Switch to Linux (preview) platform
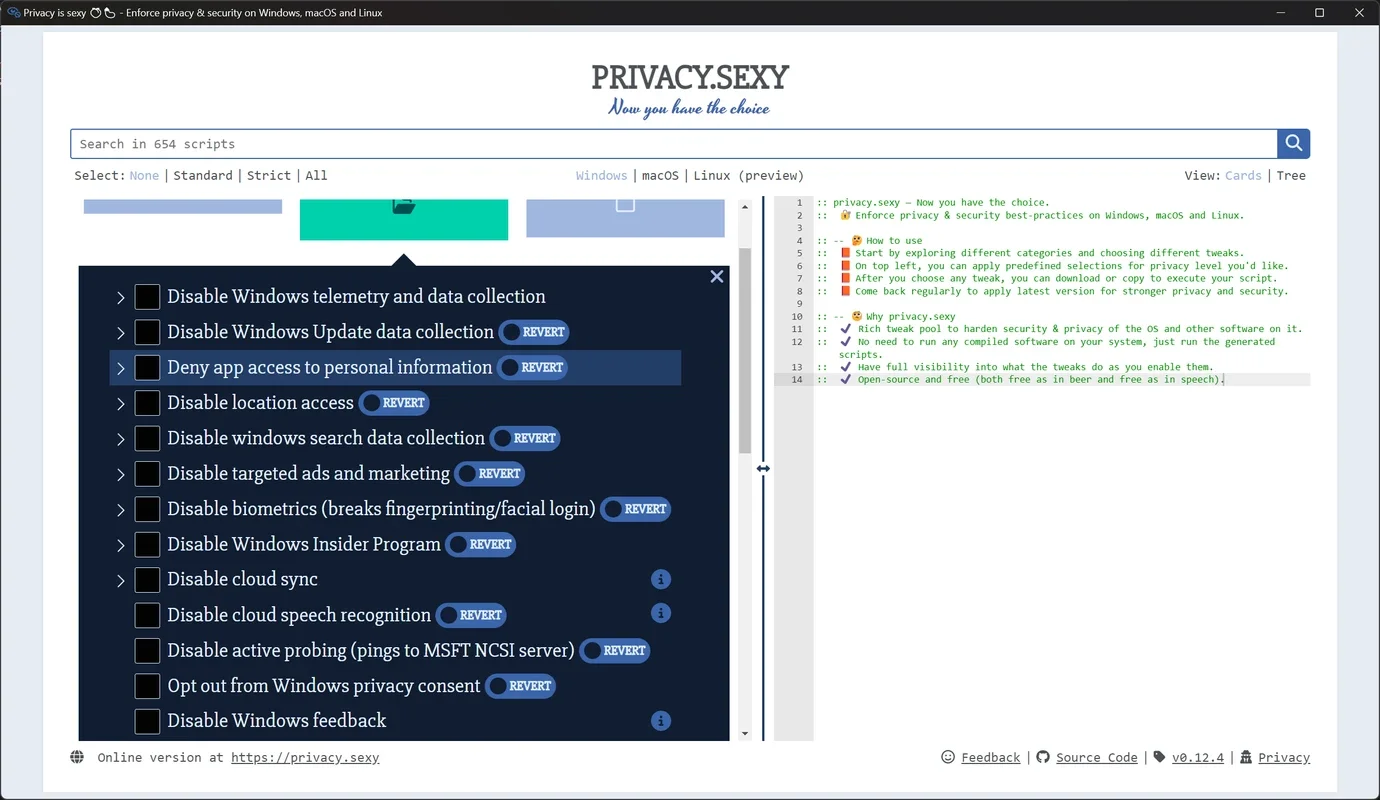Screen dimensions: 1380x800 pyautogui.click(x=749, y=175)
